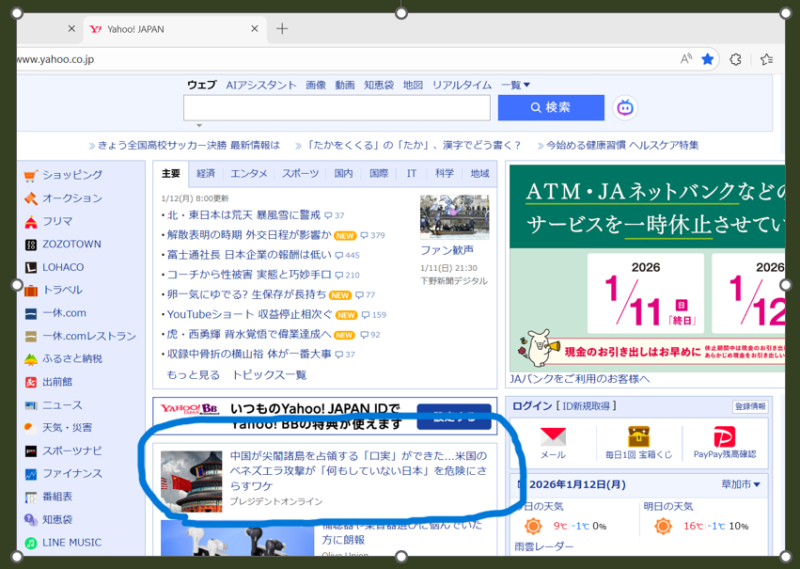Click the favorites star in address bar
Viewport: 800px width, 569px height.
(708, 59)
